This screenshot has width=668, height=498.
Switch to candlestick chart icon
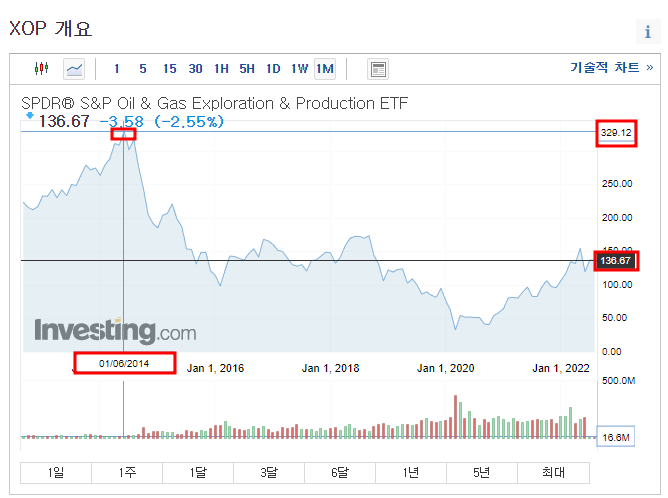[x=41, y=68]
